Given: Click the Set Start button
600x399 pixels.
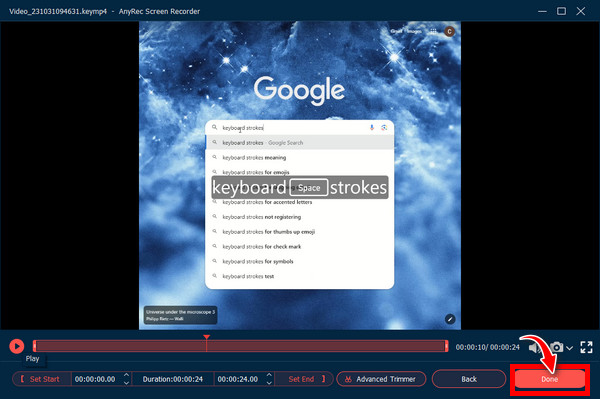Looking at the screenshot, I should pos(41,379).
